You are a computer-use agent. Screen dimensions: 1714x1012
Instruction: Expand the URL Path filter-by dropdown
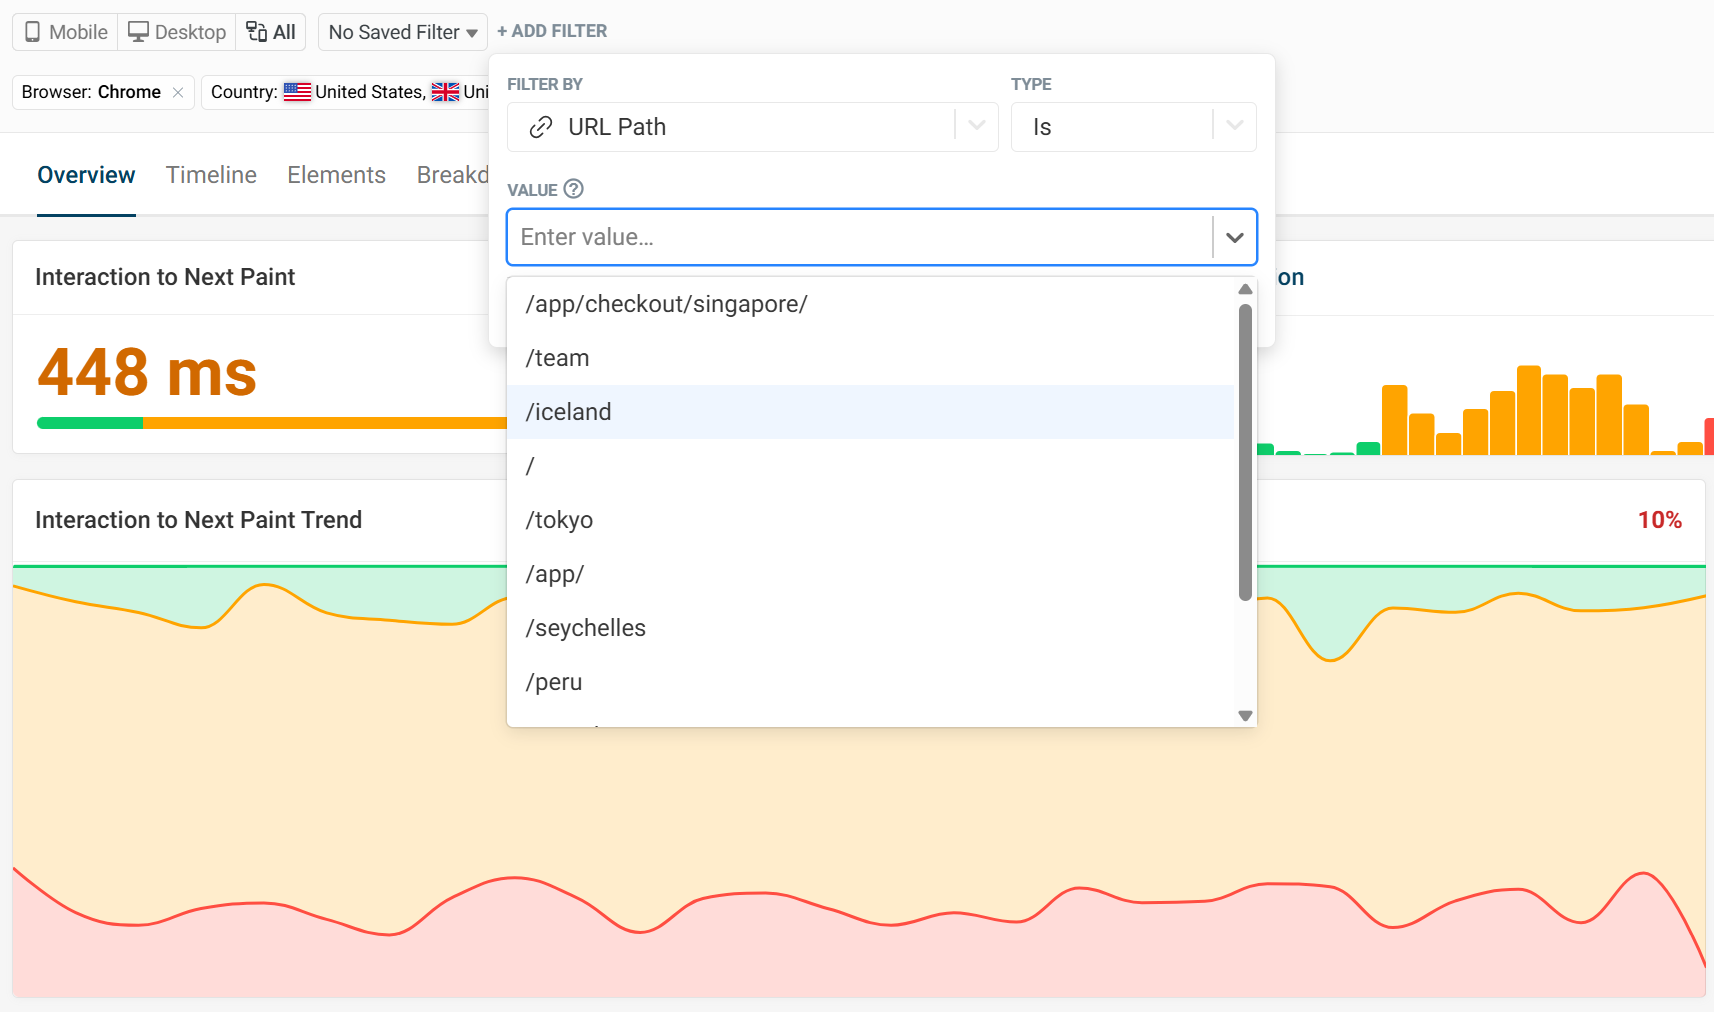[977, 126]
